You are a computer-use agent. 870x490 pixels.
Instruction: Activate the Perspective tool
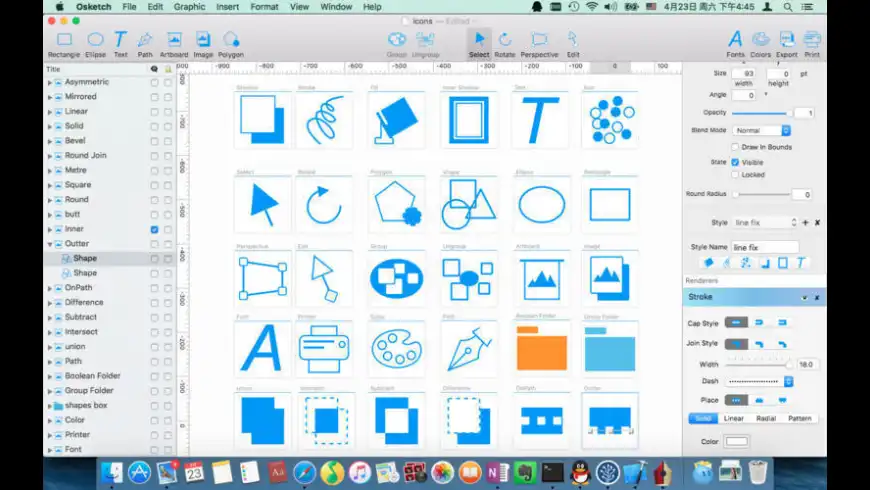tap(539, 41)
